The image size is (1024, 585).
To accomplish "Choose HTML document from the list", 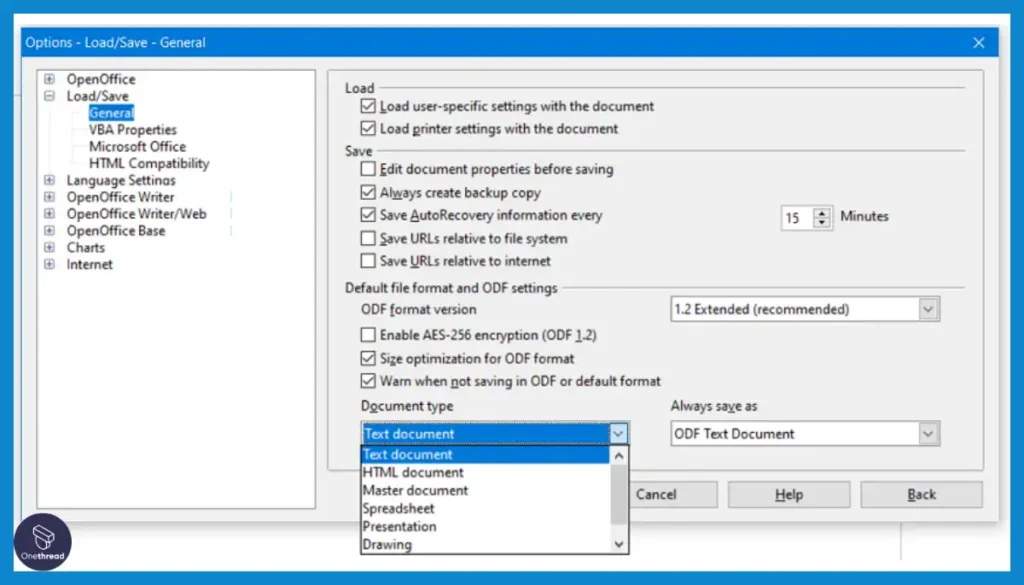I will [485, 472].
